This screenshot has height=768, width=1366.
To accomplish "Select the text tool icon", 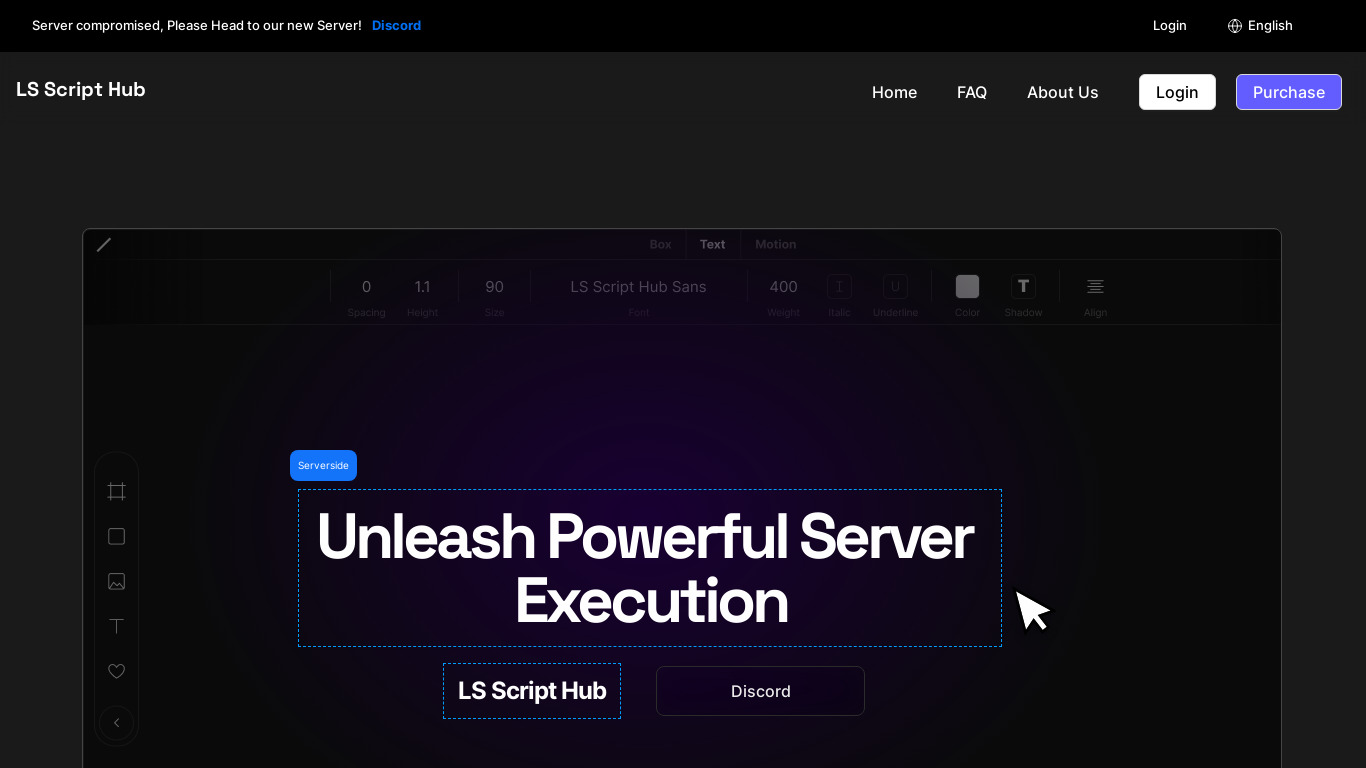I will 116,626.
